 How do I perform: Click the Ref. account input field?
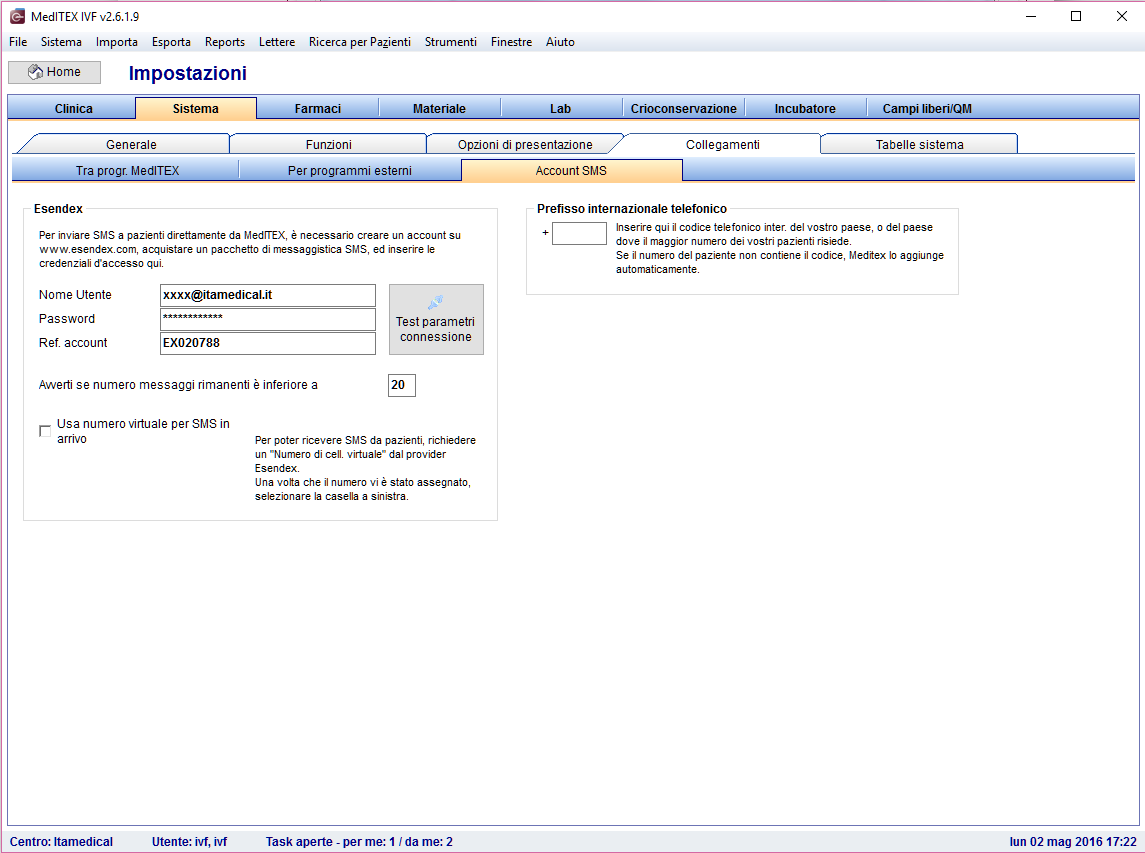click(x=267, y=343)
